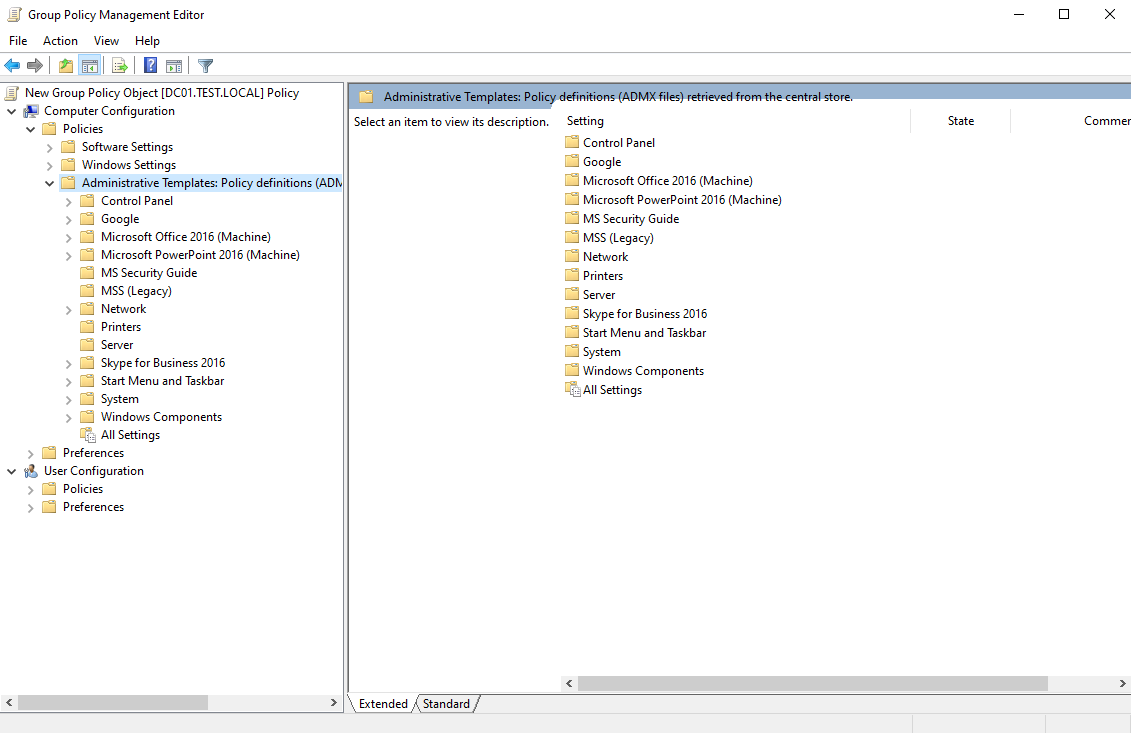Click the Filter funnel toolbar icon
Viewport: 1131px width, 733px height.
click(205, 66)
